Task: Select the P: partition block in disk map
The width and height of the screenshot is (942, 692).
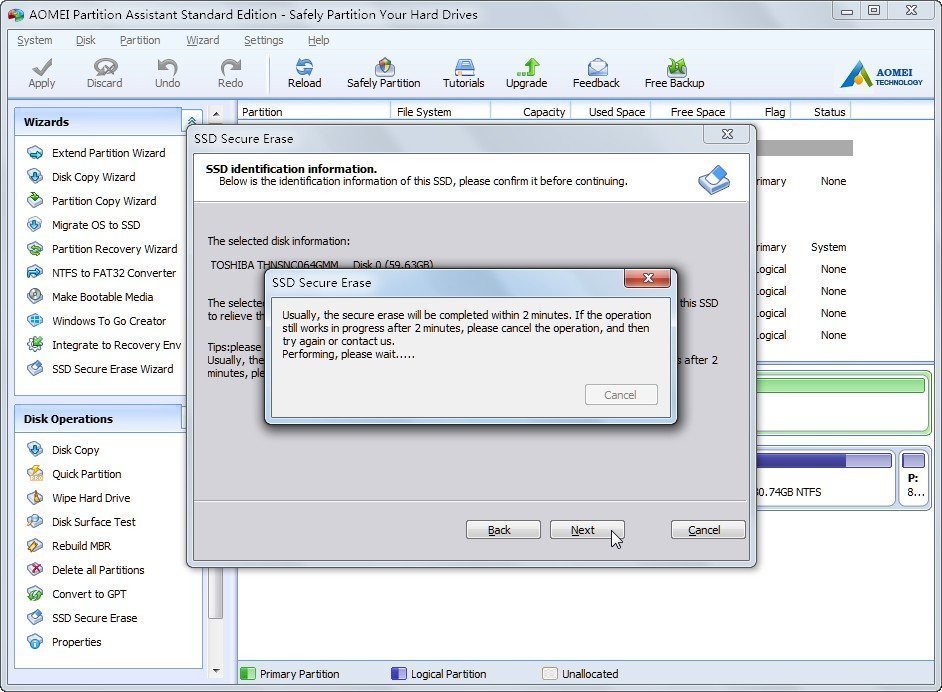Action: click(914, 478)
